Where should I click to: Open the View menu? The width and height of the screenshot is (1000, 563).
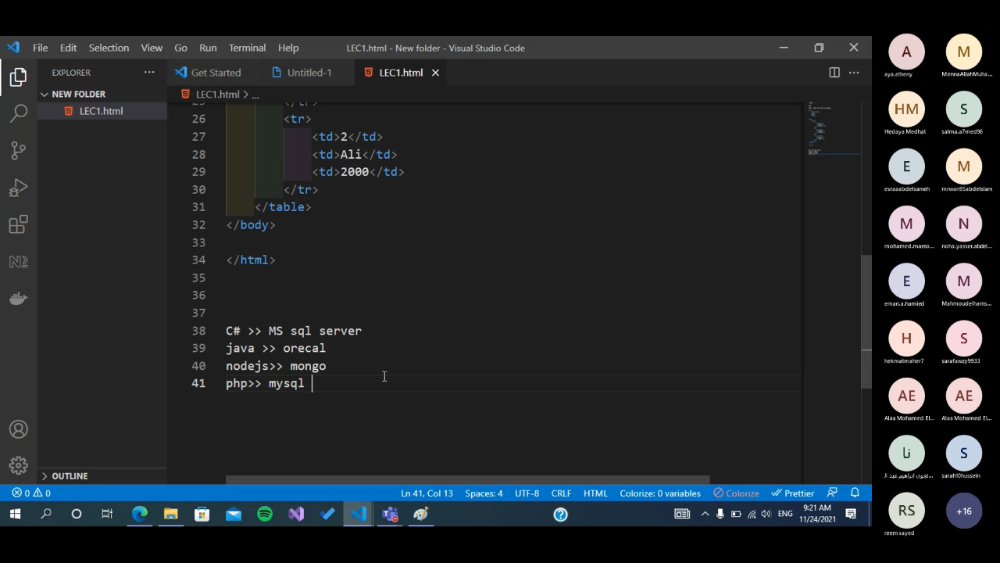point(151,48)
